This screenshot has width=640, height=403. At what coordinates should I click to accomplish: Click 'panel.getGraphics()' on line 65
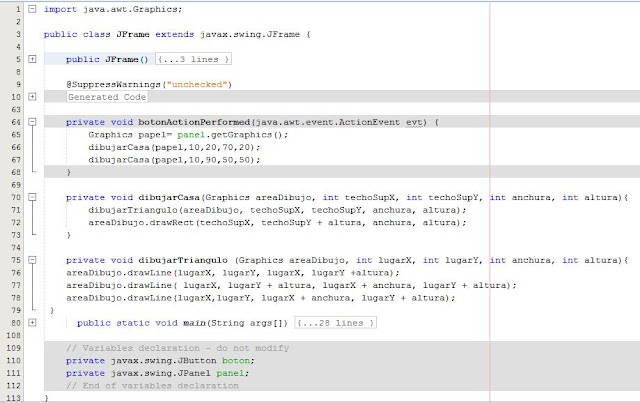coord(230,135)
